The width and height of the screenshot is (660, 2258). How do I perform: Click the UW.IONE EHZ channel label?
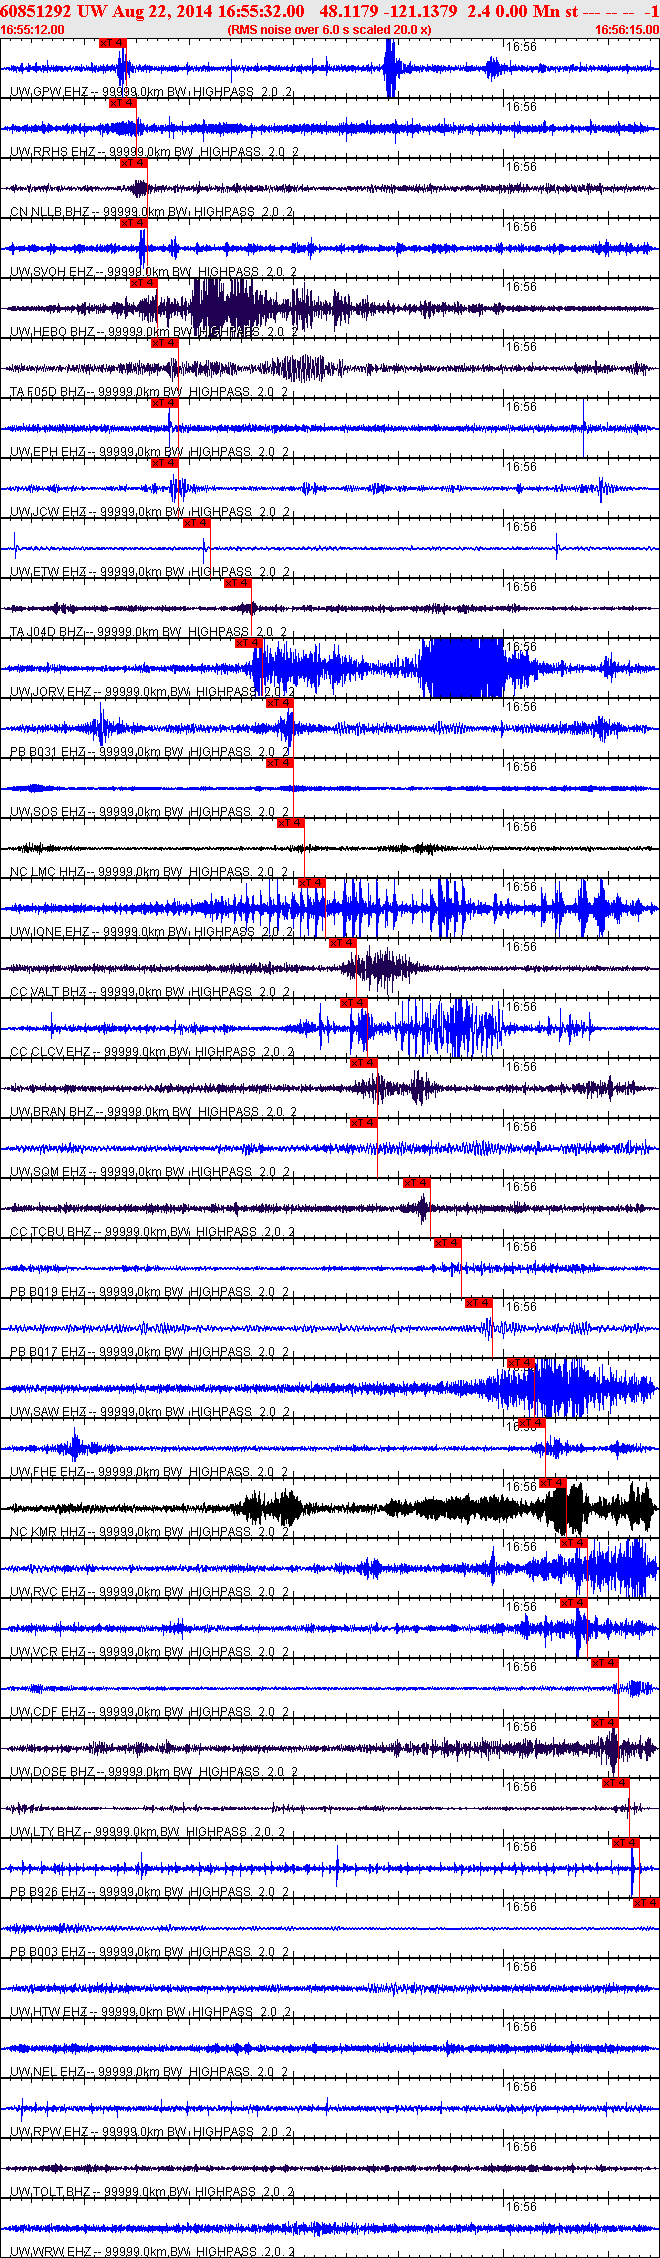point(50,932)
